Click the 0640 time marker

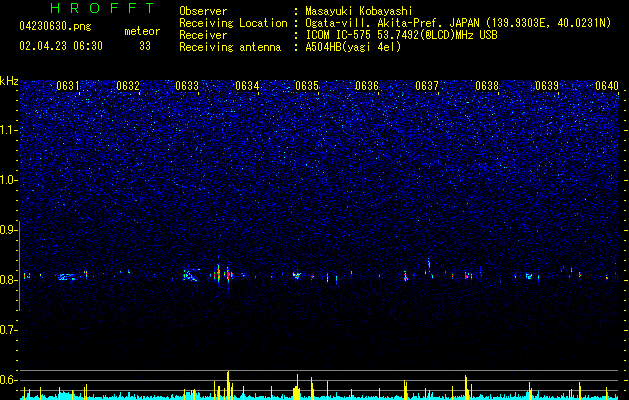(x=607, y=86)
